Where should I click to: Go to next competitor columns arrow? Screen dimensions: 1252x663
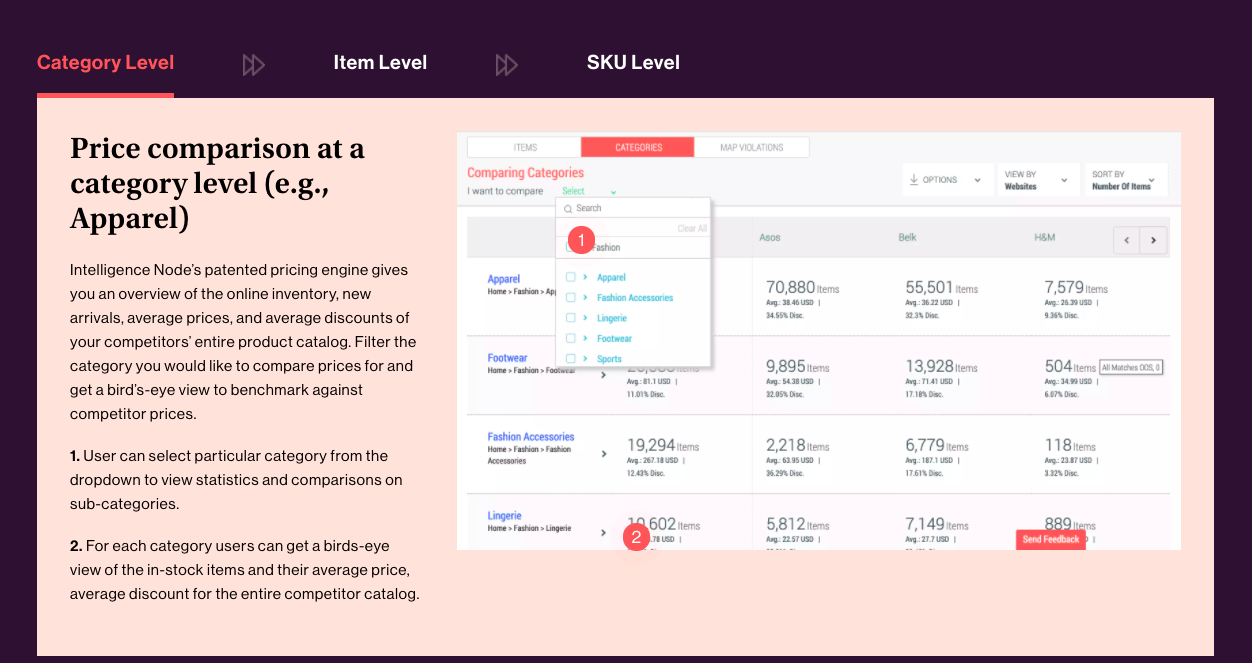click(x=1154, y=241)
